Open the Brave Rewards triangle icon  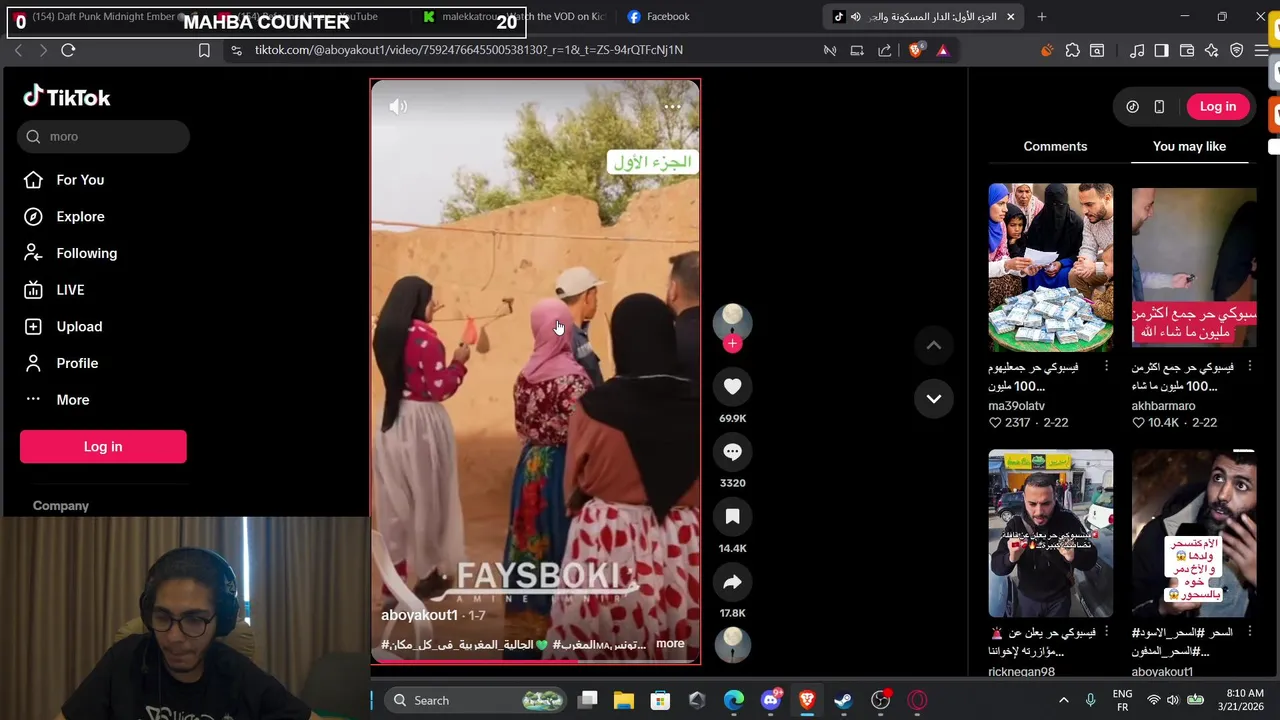click(x=942, y=50)
